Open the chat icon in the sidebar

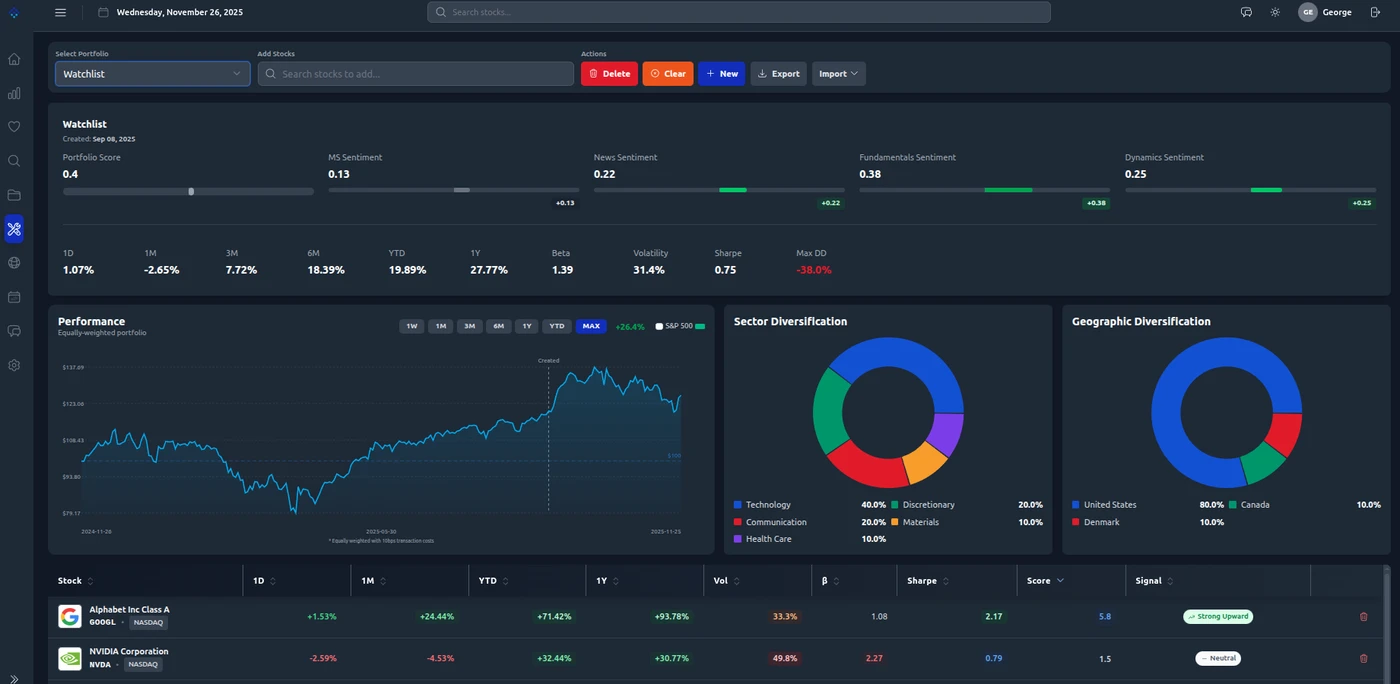point(14,331)
